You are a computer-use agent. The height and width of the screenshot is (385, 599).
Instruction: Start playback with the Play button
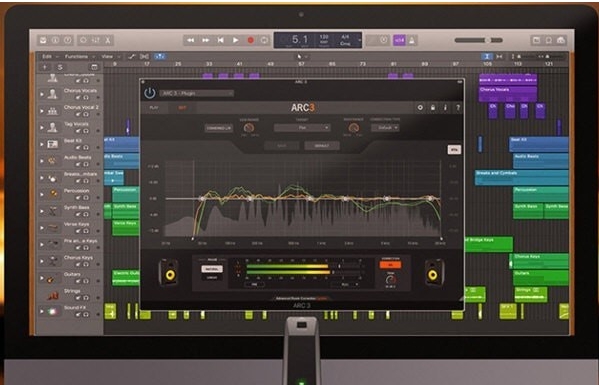pyautogui.click(x=235, y=40)
